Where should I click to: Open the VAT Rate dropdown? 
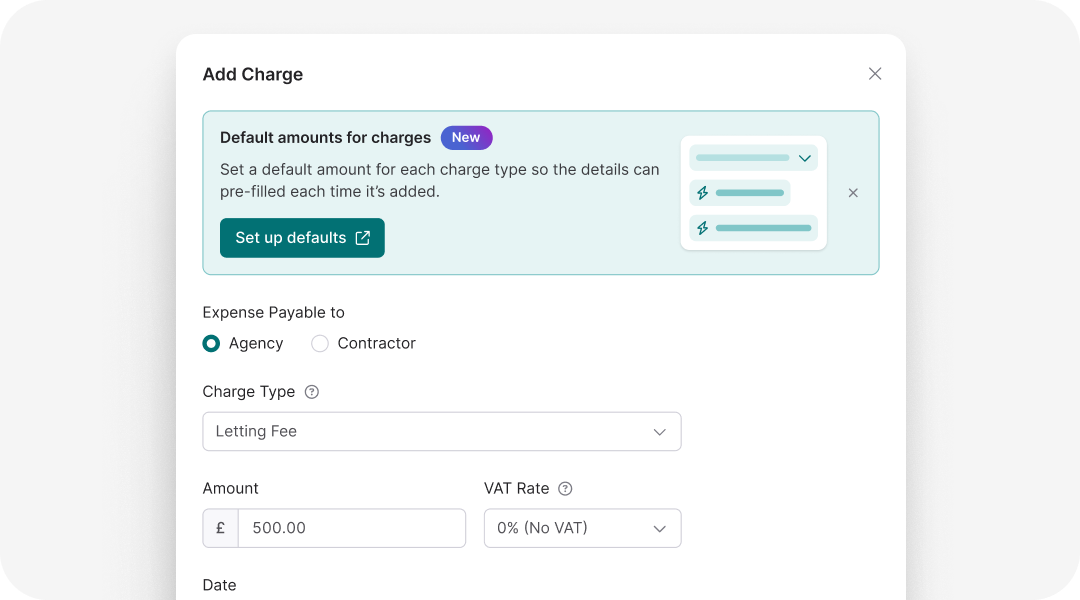(x=582, y=528)
